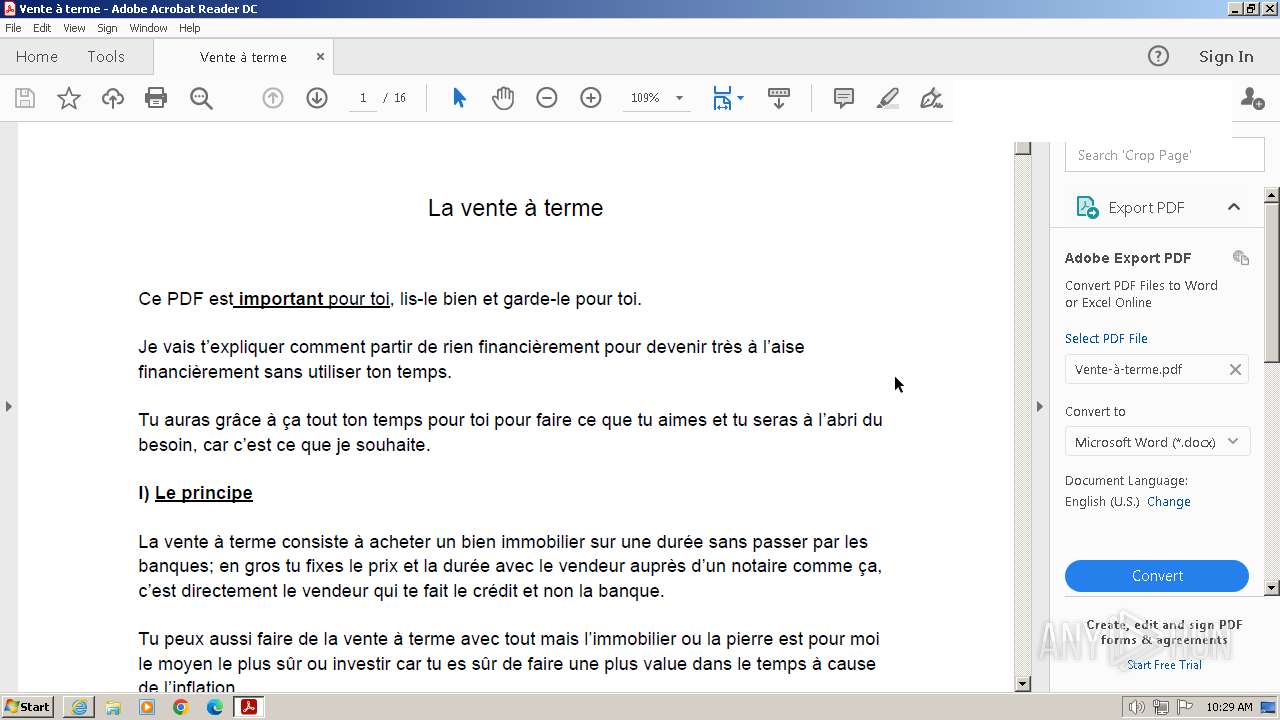
Task: Upload to cloud with the cloud arrow icon
Action: point(113,98)
